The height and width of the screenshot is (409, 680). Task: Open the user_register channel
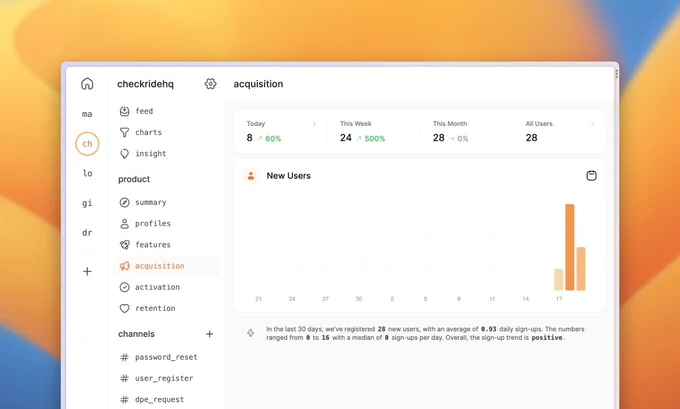tap(167, 379)
